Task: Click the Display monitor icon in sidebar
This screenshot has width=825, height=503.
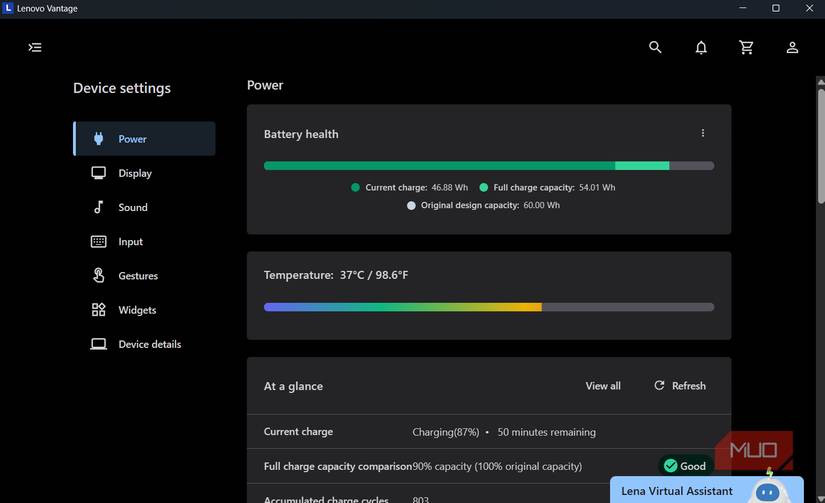Action: (98, 173)
